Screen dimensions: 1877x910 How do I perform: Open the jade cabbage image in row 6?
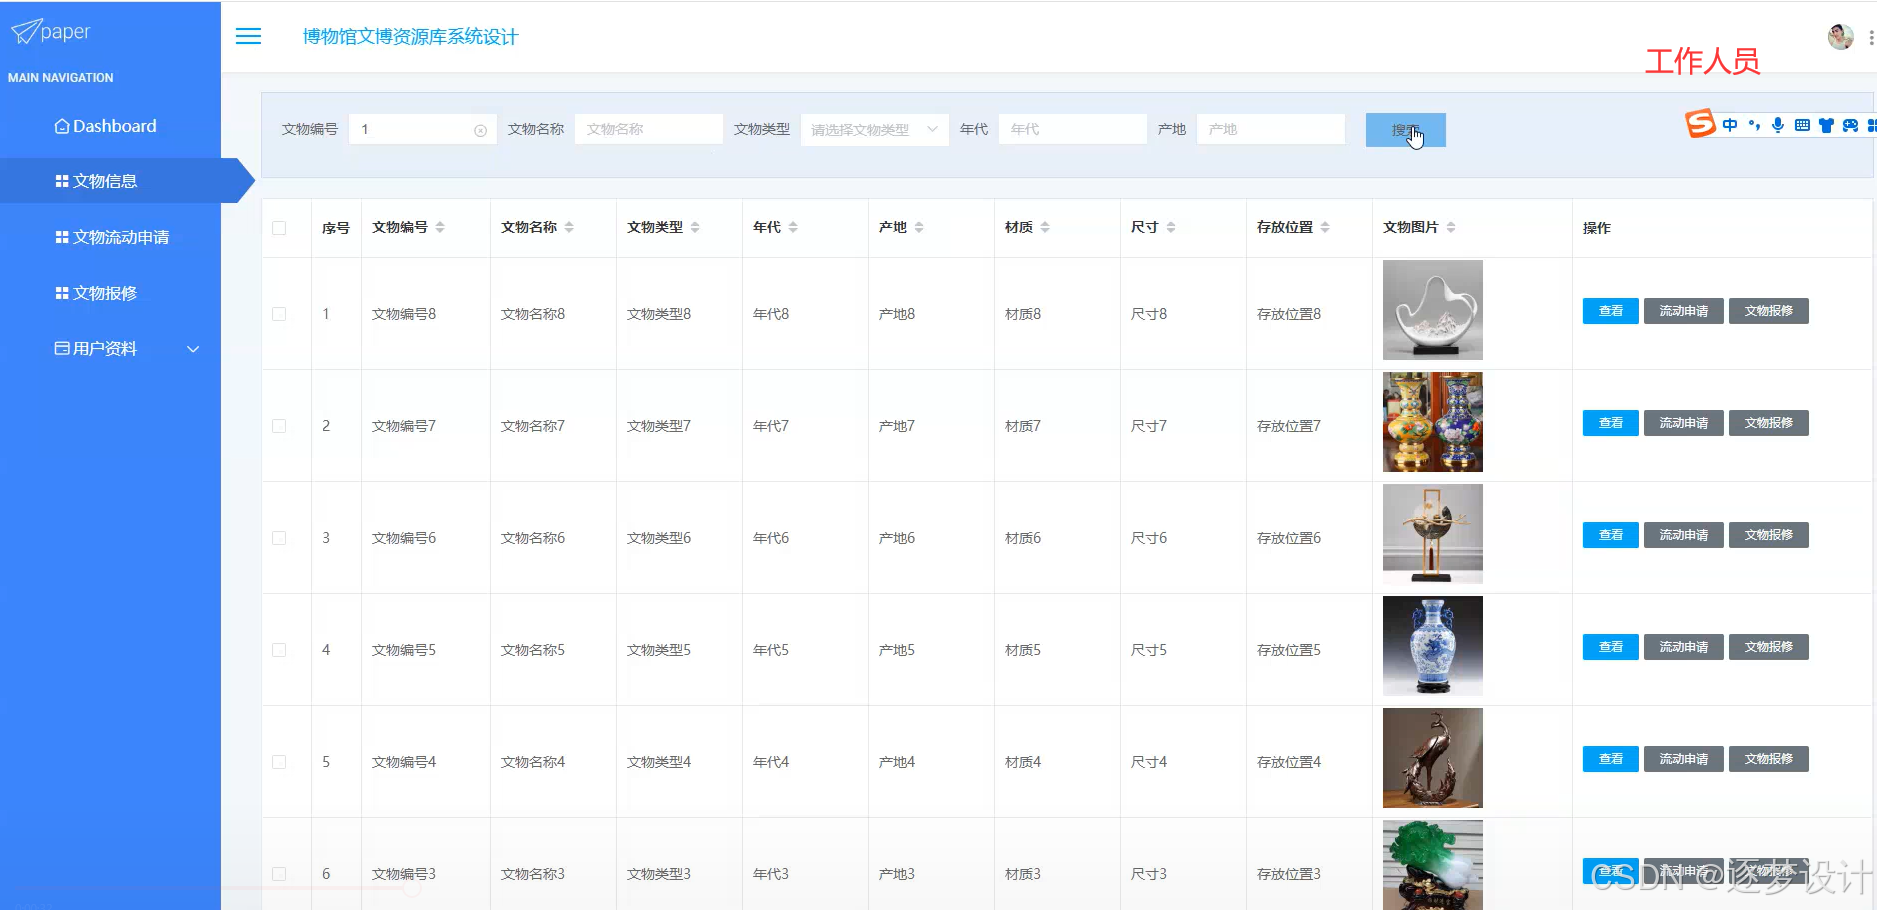click(x=1432, y=865)
